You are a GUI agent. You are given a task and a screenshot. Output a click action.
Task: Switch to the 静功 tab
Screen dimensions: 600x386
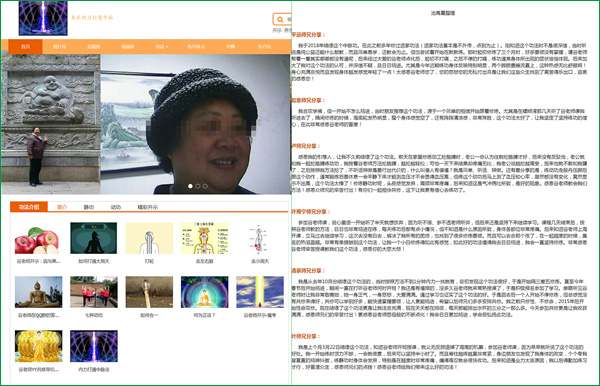89,207
